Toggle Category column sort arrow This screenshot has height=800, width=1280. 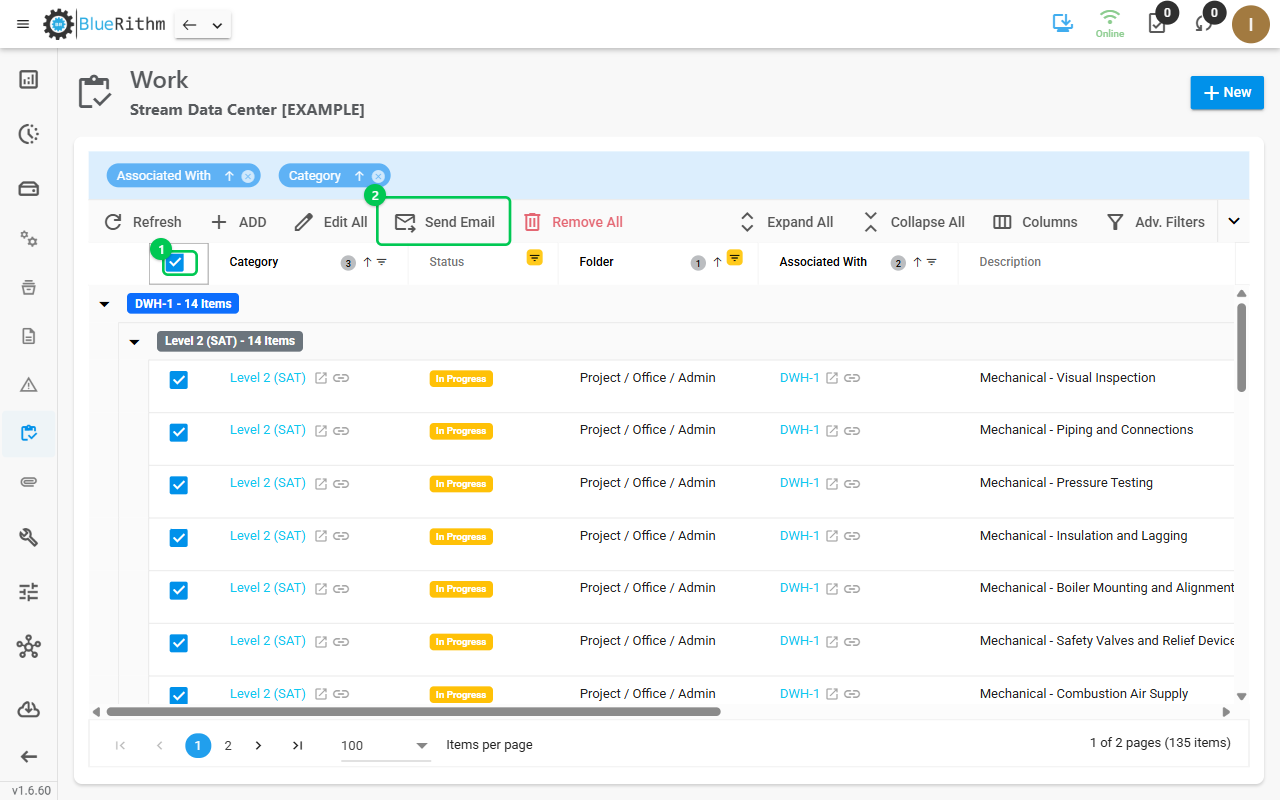pyautogui.click(x=367, y=262)
